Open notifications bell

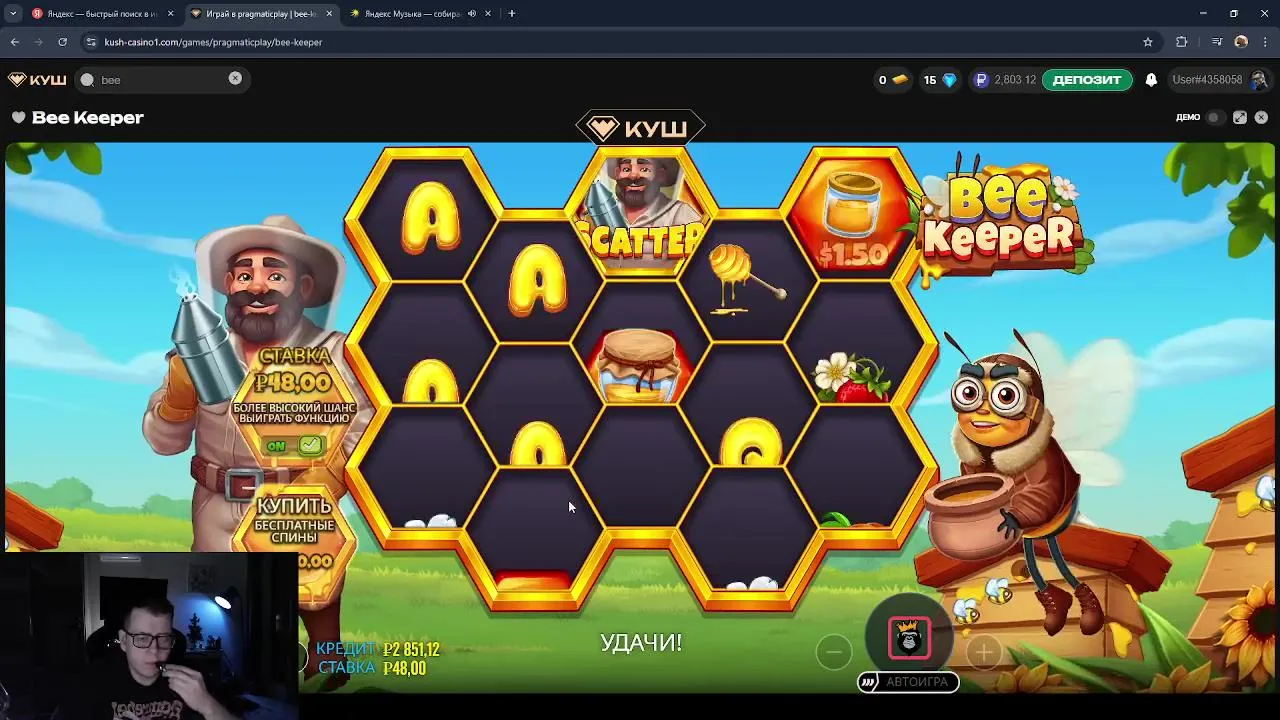coord(1151,80)
